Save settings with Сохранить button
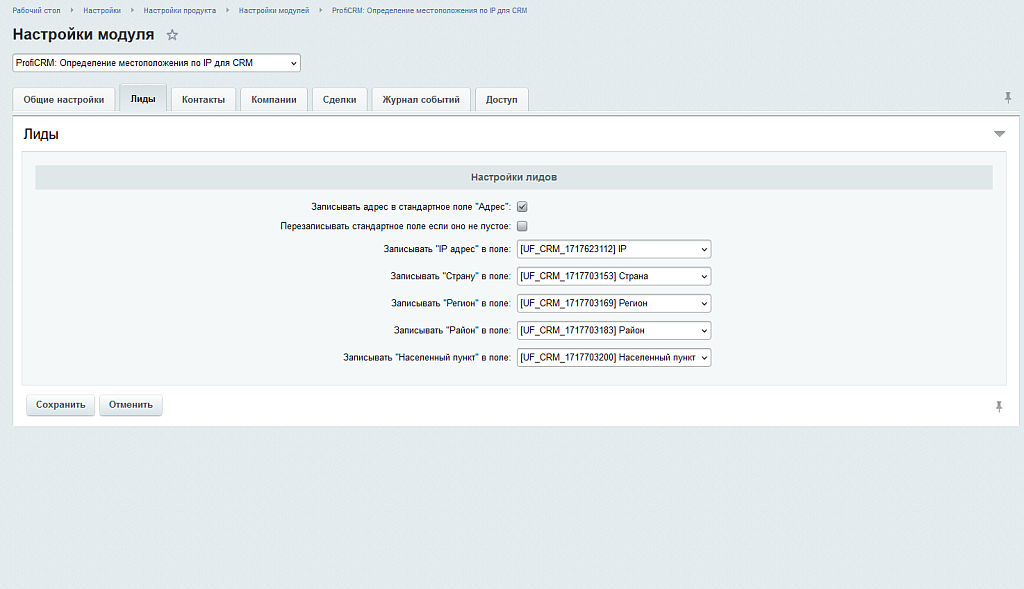 coord(60,405)
